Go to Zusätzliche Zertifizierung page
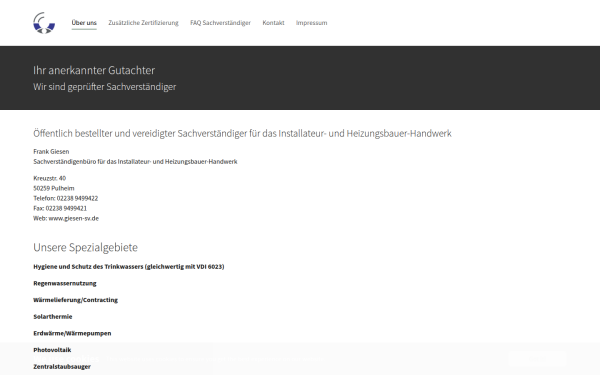This screenshot has height=375, width=600. pyautogui.click(x=143, y=23)
